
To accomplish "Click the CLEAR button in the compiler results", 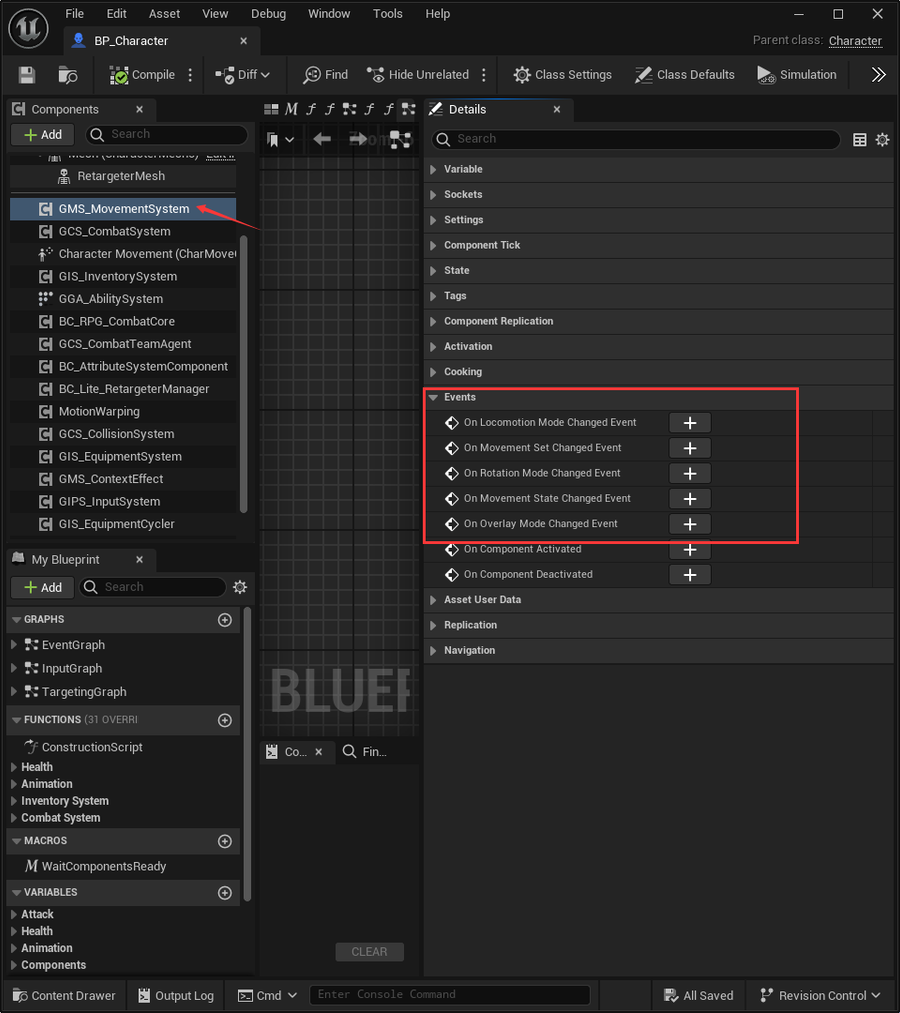I will [370, 952].
